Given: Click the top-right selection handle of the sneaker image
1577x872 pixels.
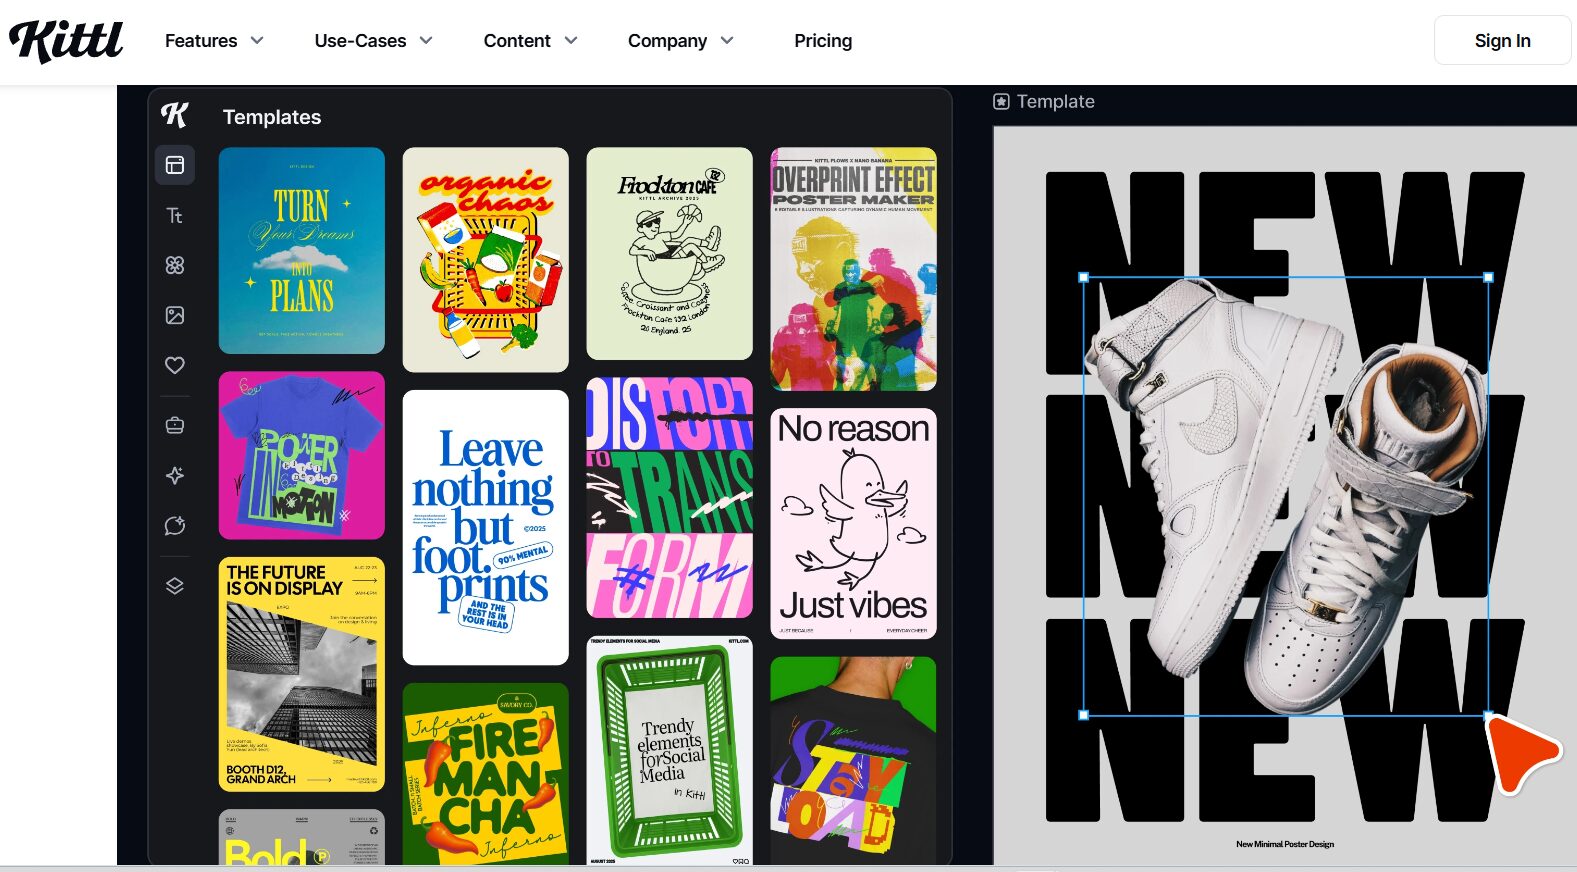Looking at the screenshot, I should [1489, 278].
